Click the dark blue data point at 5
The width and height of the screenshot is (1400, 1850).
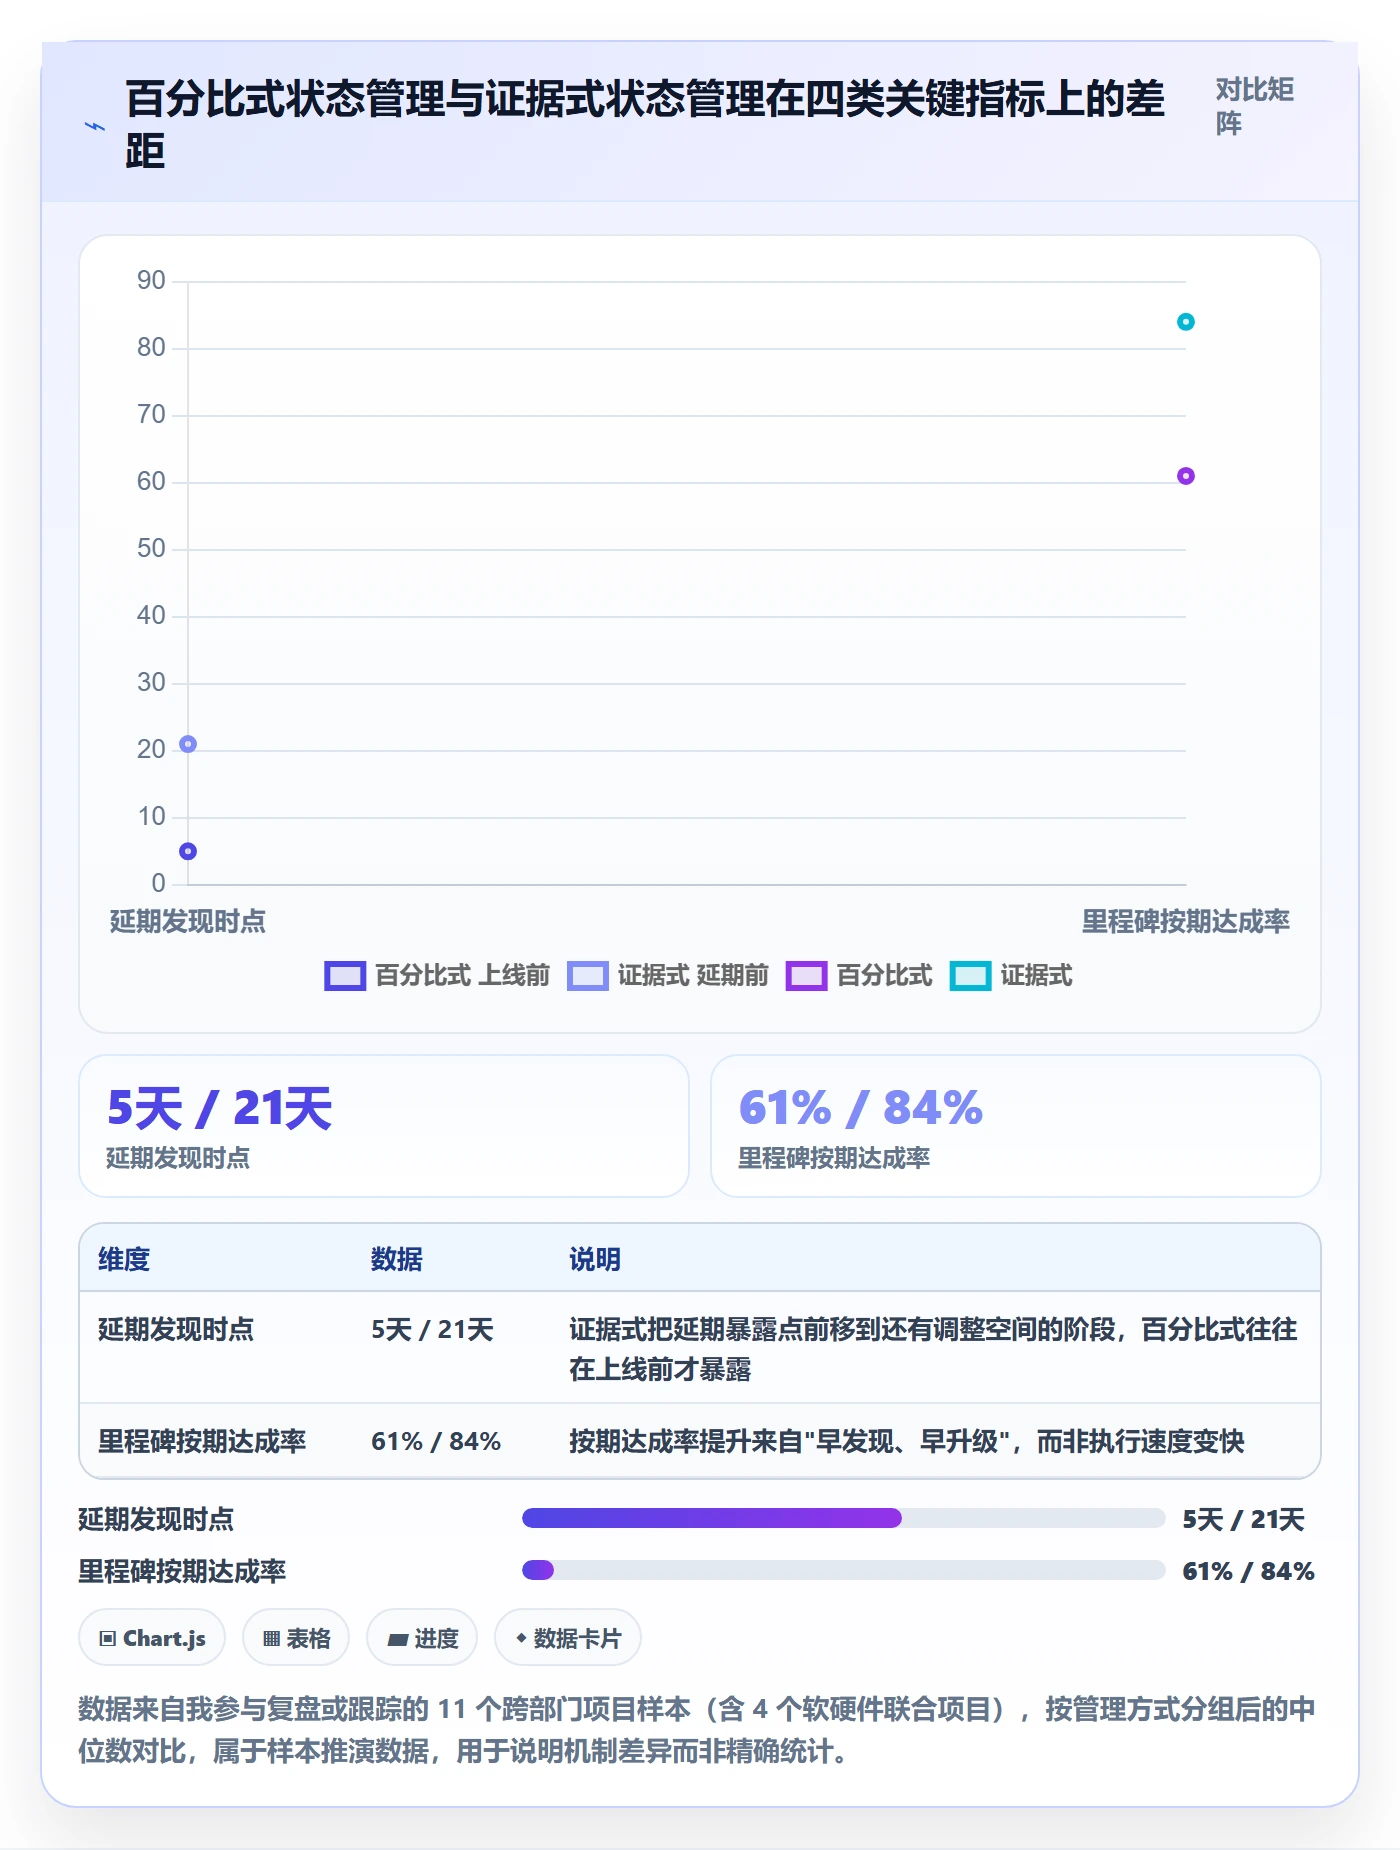pyautogui.click(x=188, y=851)
